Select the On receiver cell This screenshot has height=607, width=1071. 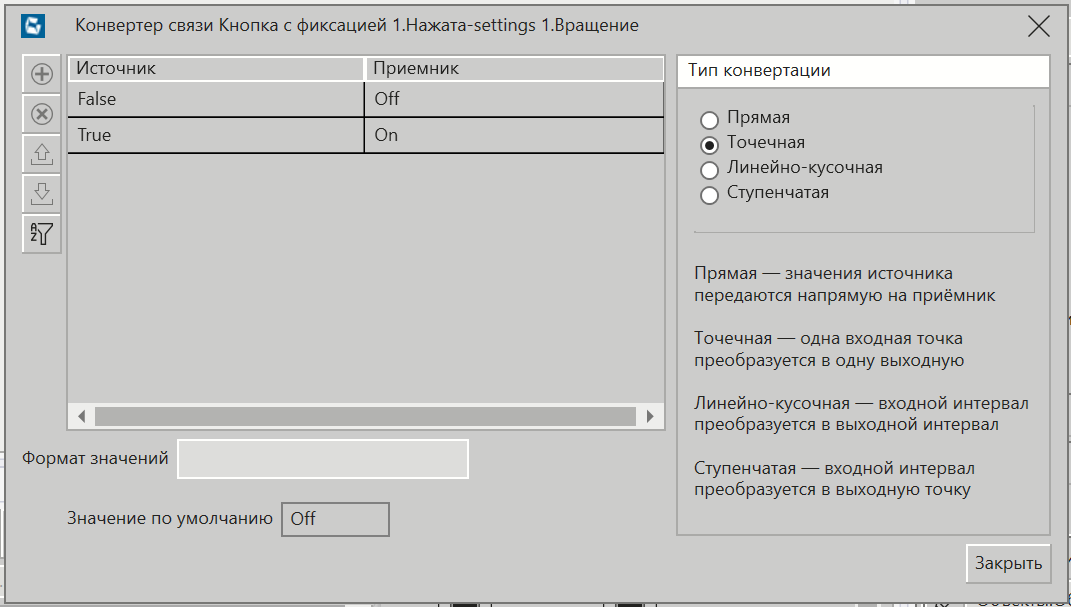[513, 136]
